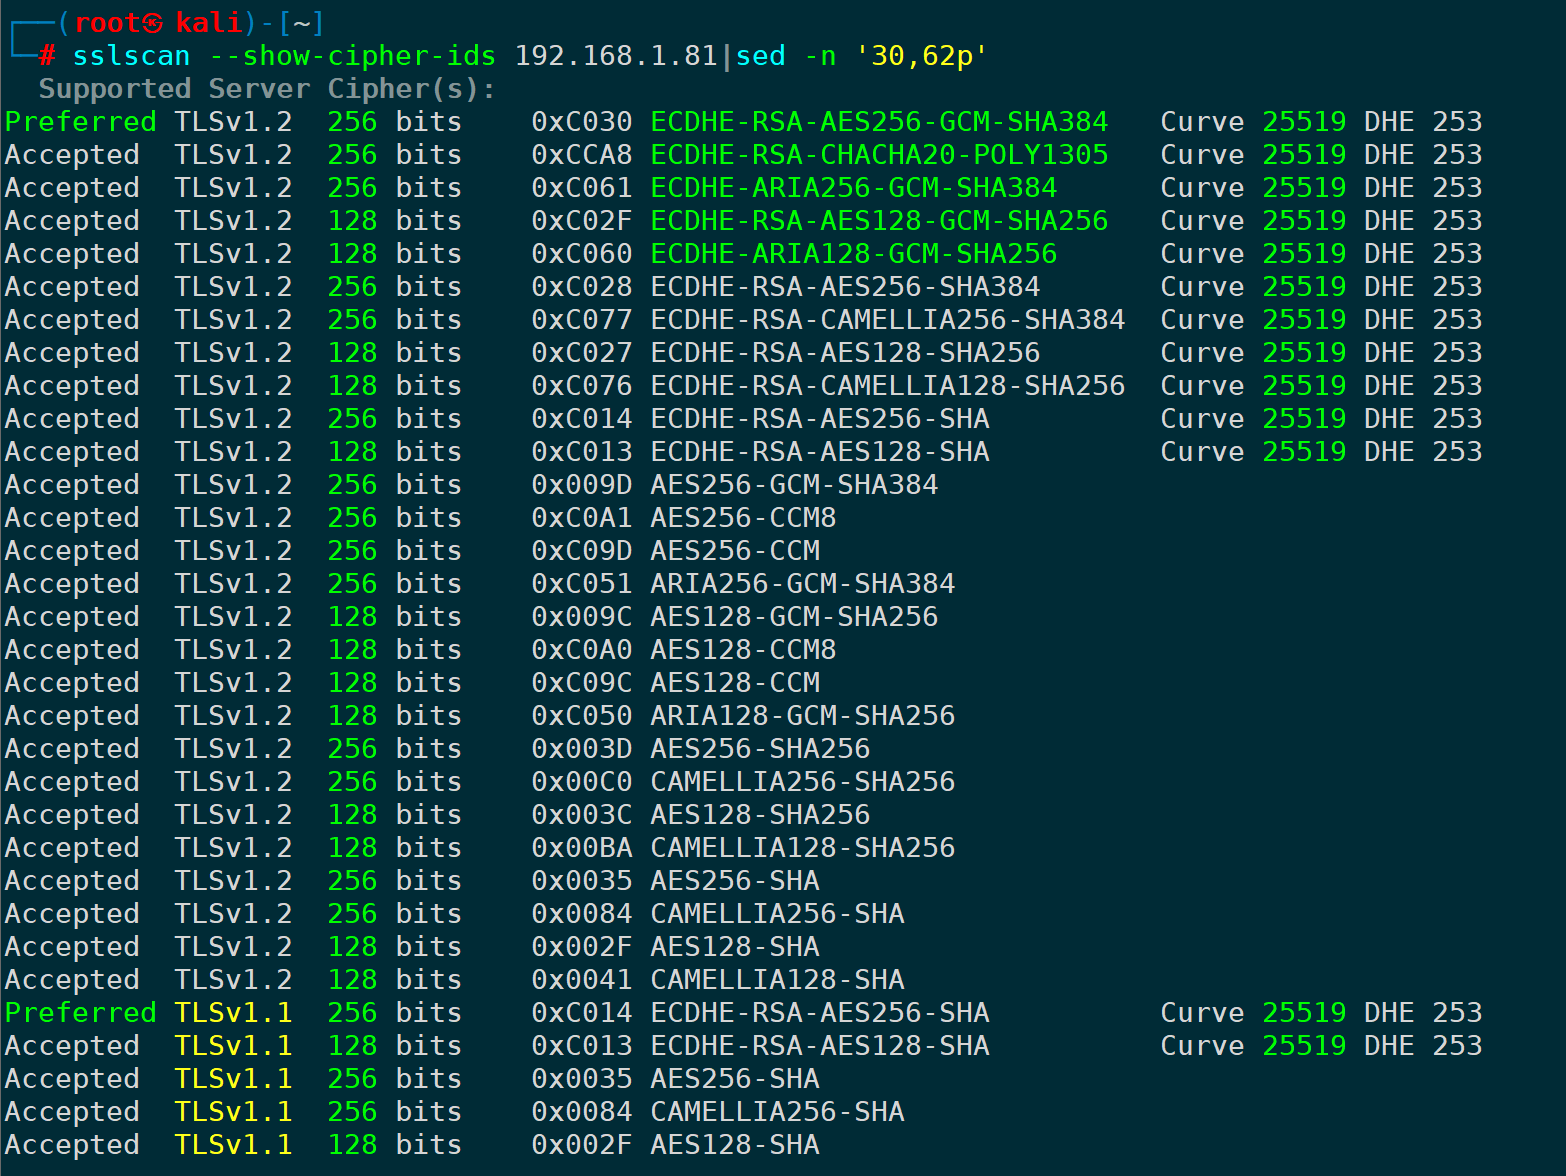Click cipher ID 0xC076
Screen dimensions: 1566x1176
tap(582, 386)
